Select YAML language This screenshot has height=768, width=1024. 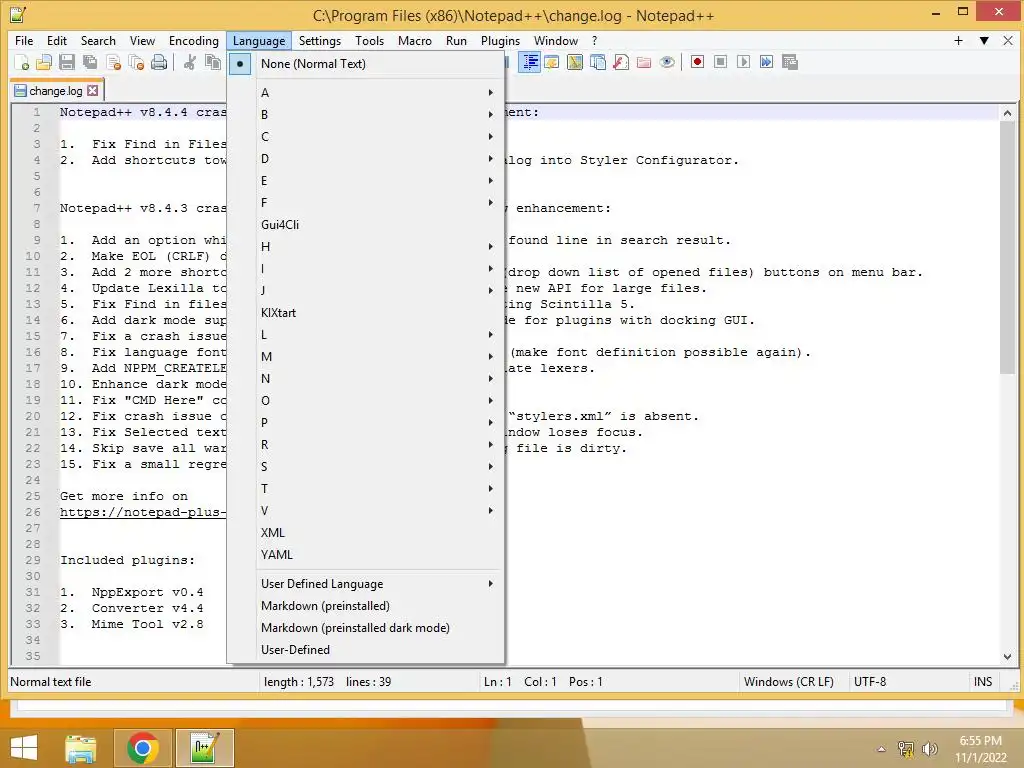pyautogui.click(x=366, y=555)
